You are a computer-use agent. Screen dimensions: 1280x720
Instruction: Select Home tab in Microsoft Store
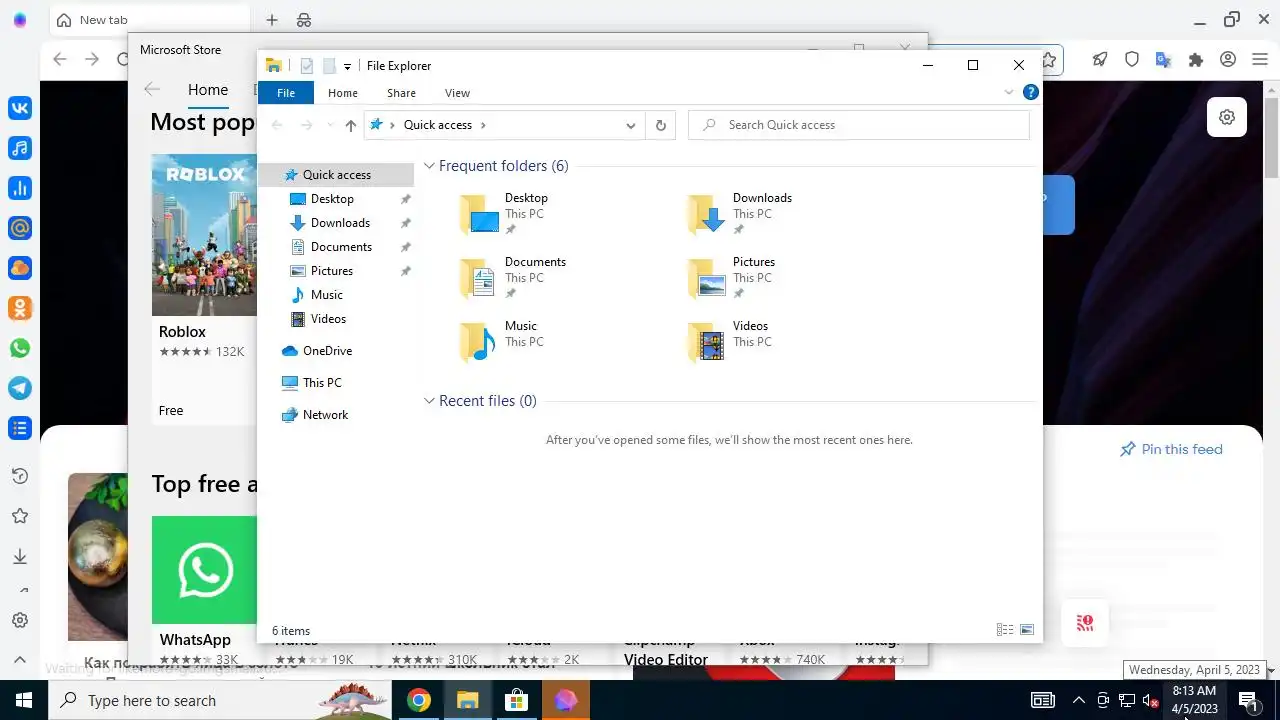point(208,89)
